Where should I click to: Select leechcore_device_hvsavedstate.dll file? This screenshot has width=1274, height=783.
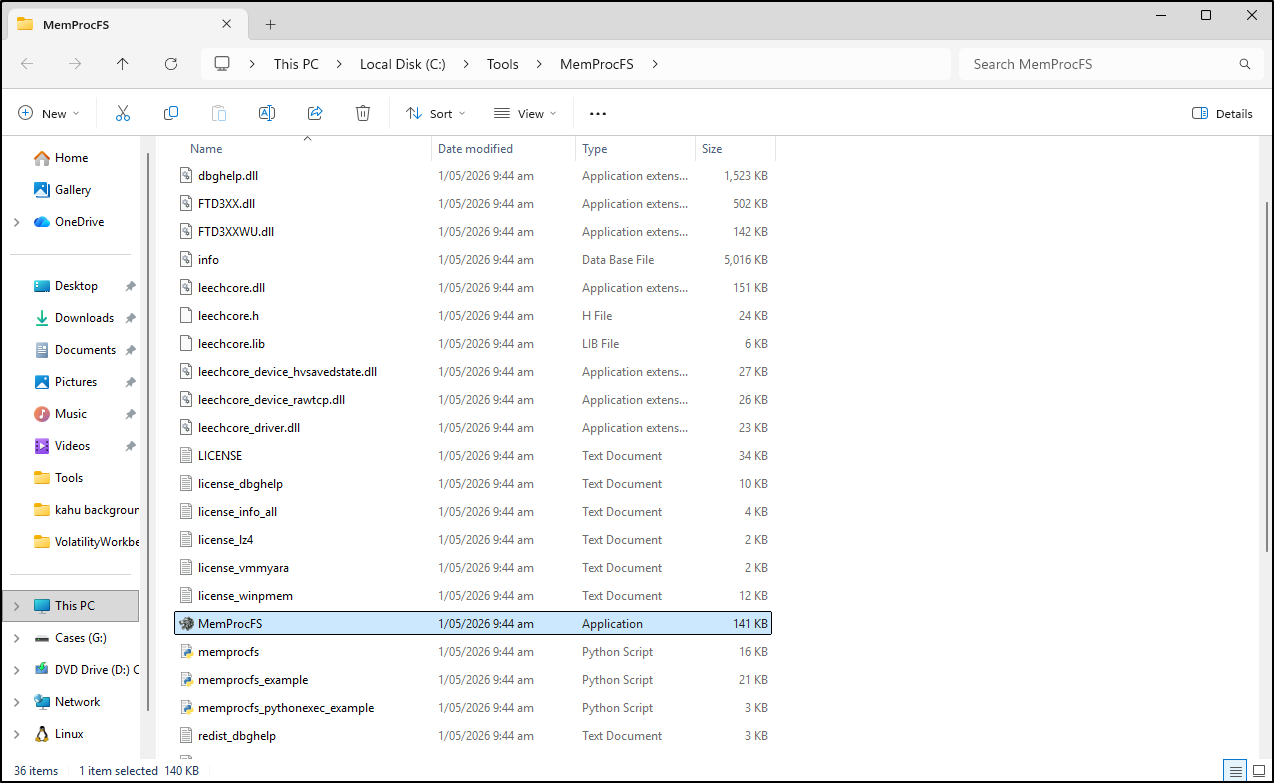pos(473,371)
